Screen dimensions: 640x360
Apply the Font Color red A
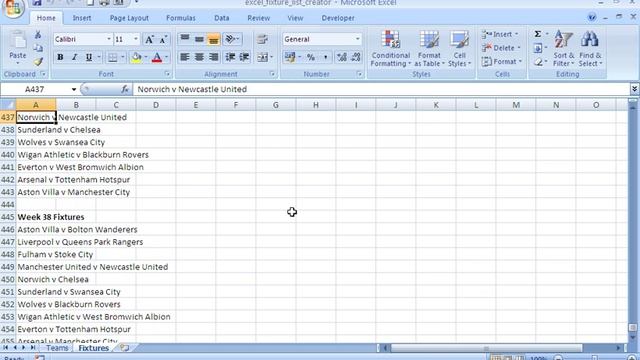click(157, 58)
